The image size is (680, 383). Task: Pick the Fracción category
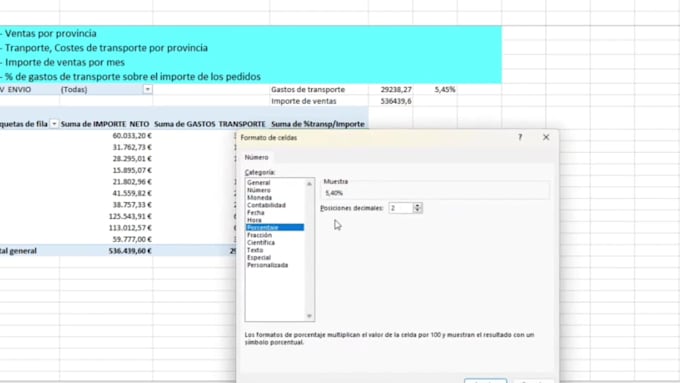point(259,235)
